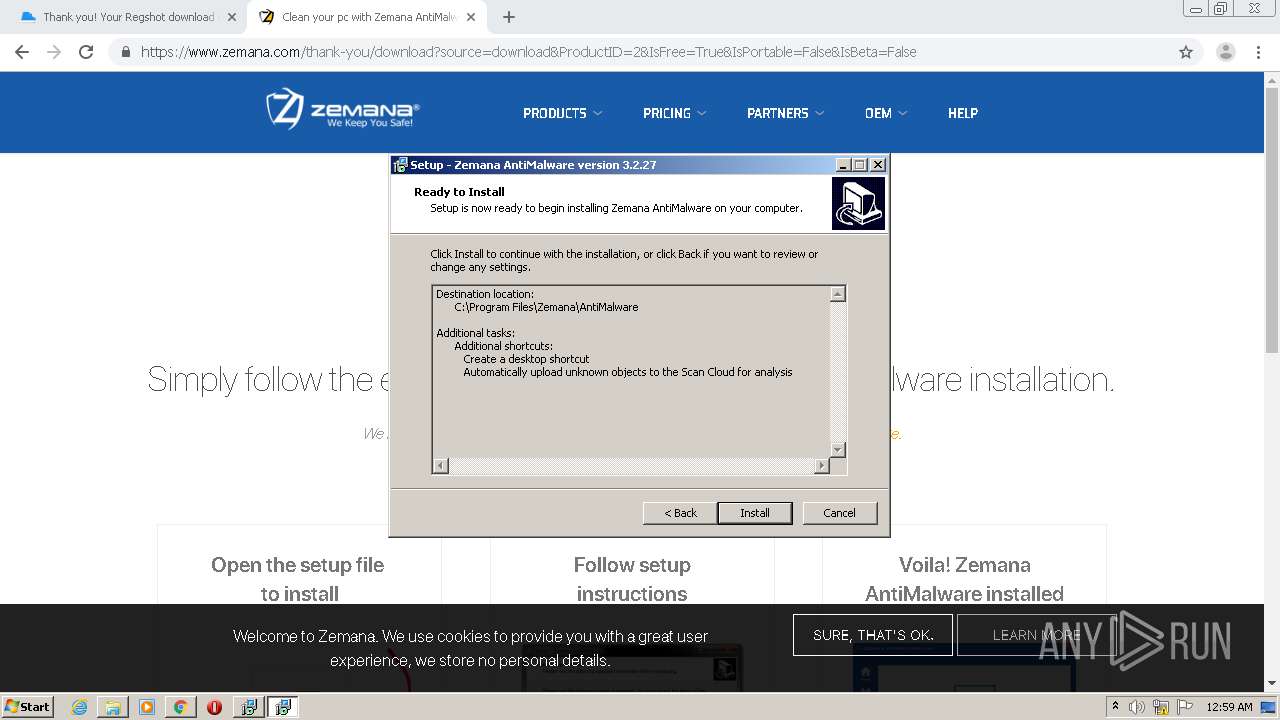The width and height of the screenshot is (1280, 720).
Task: Click the site security padlock icon
Action: [x=126, y=52]
